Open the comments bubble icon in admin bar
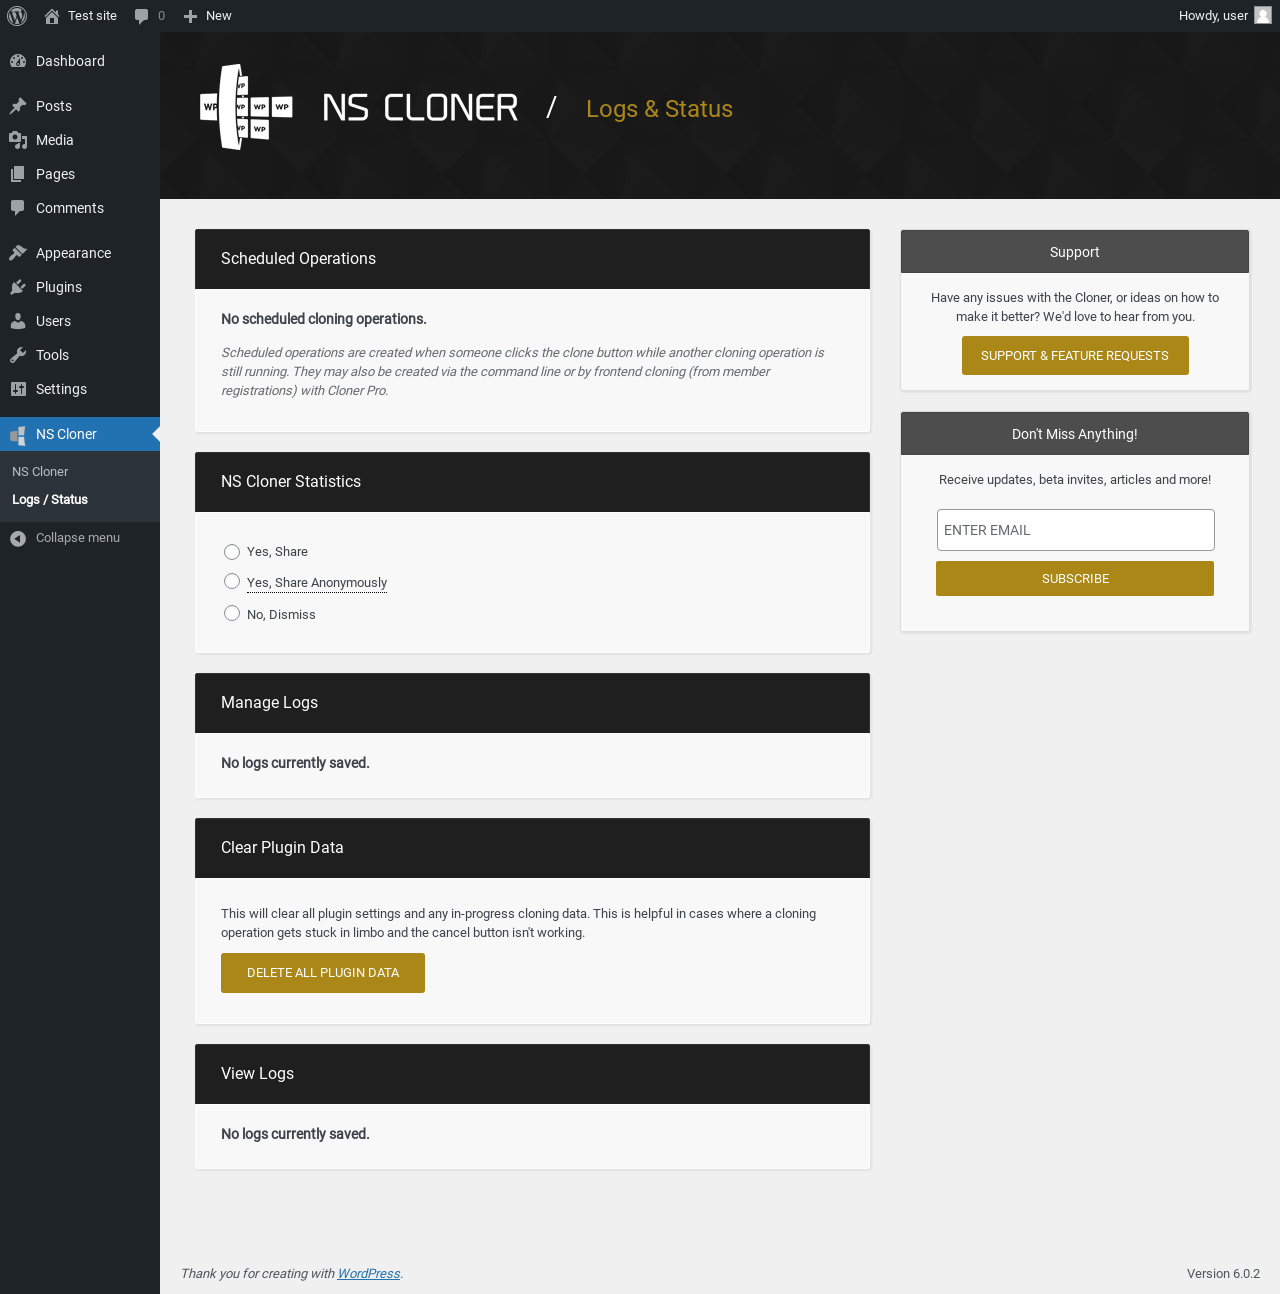The height and width of the screenshot is (1294, 1280). coord(142,16)
